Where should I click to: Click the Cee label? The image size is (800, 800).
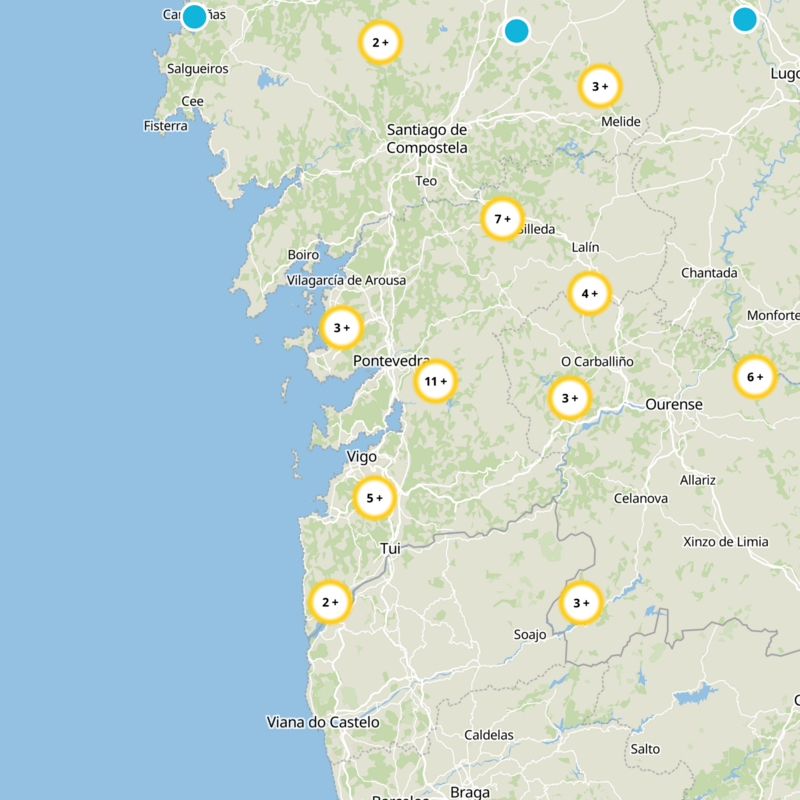[x=192, y=102]
